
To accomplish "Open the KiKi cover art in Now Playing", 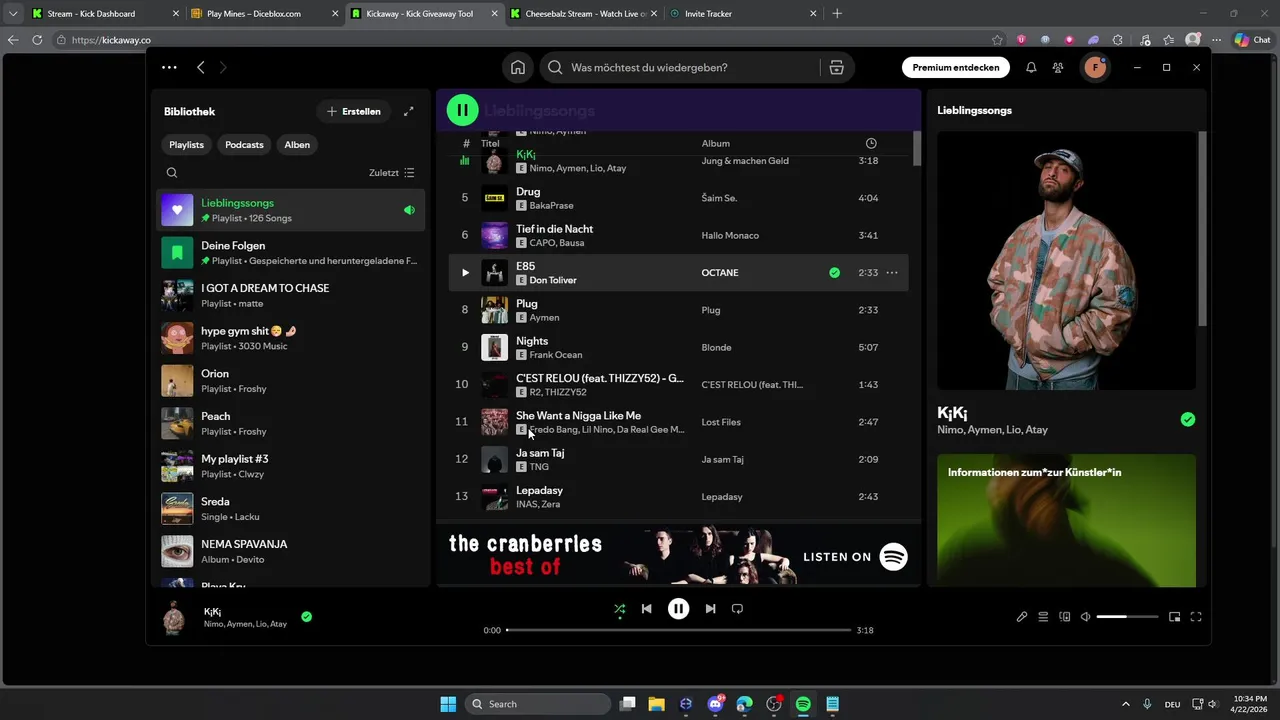I will (1066, 261).
